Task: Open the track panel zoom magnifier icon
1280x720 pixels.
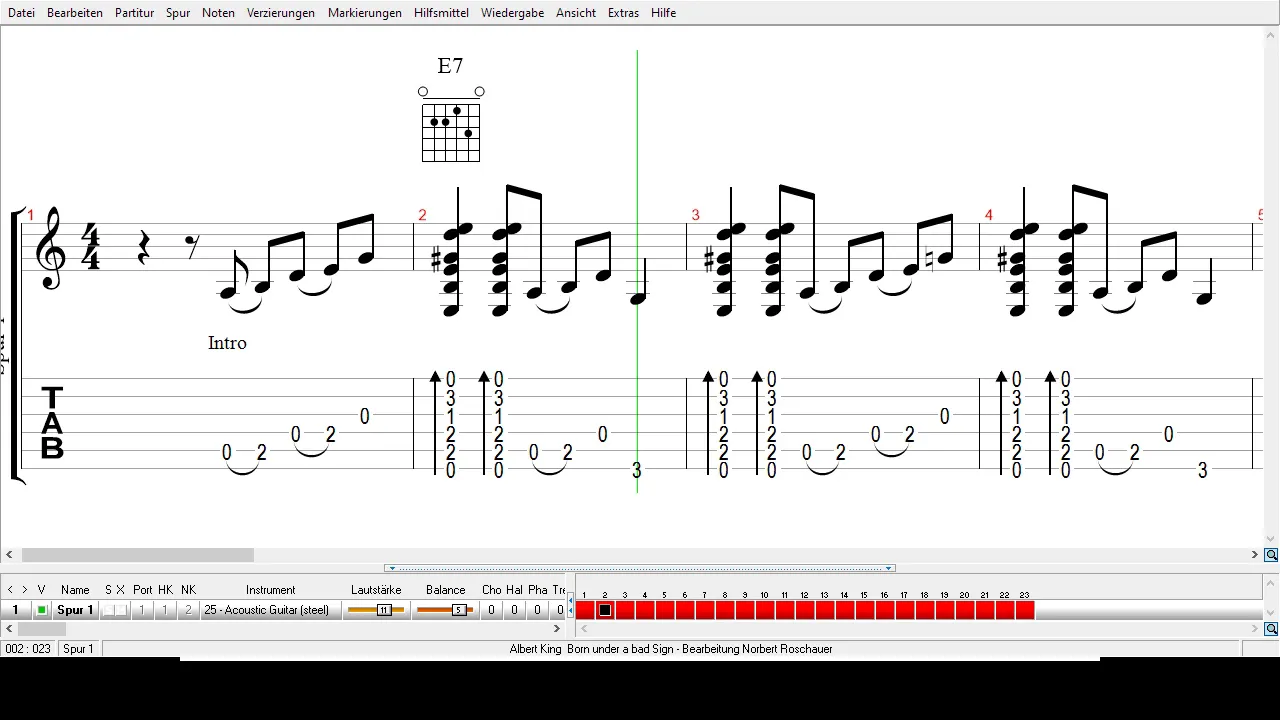Action: [x=1271, y=629]
